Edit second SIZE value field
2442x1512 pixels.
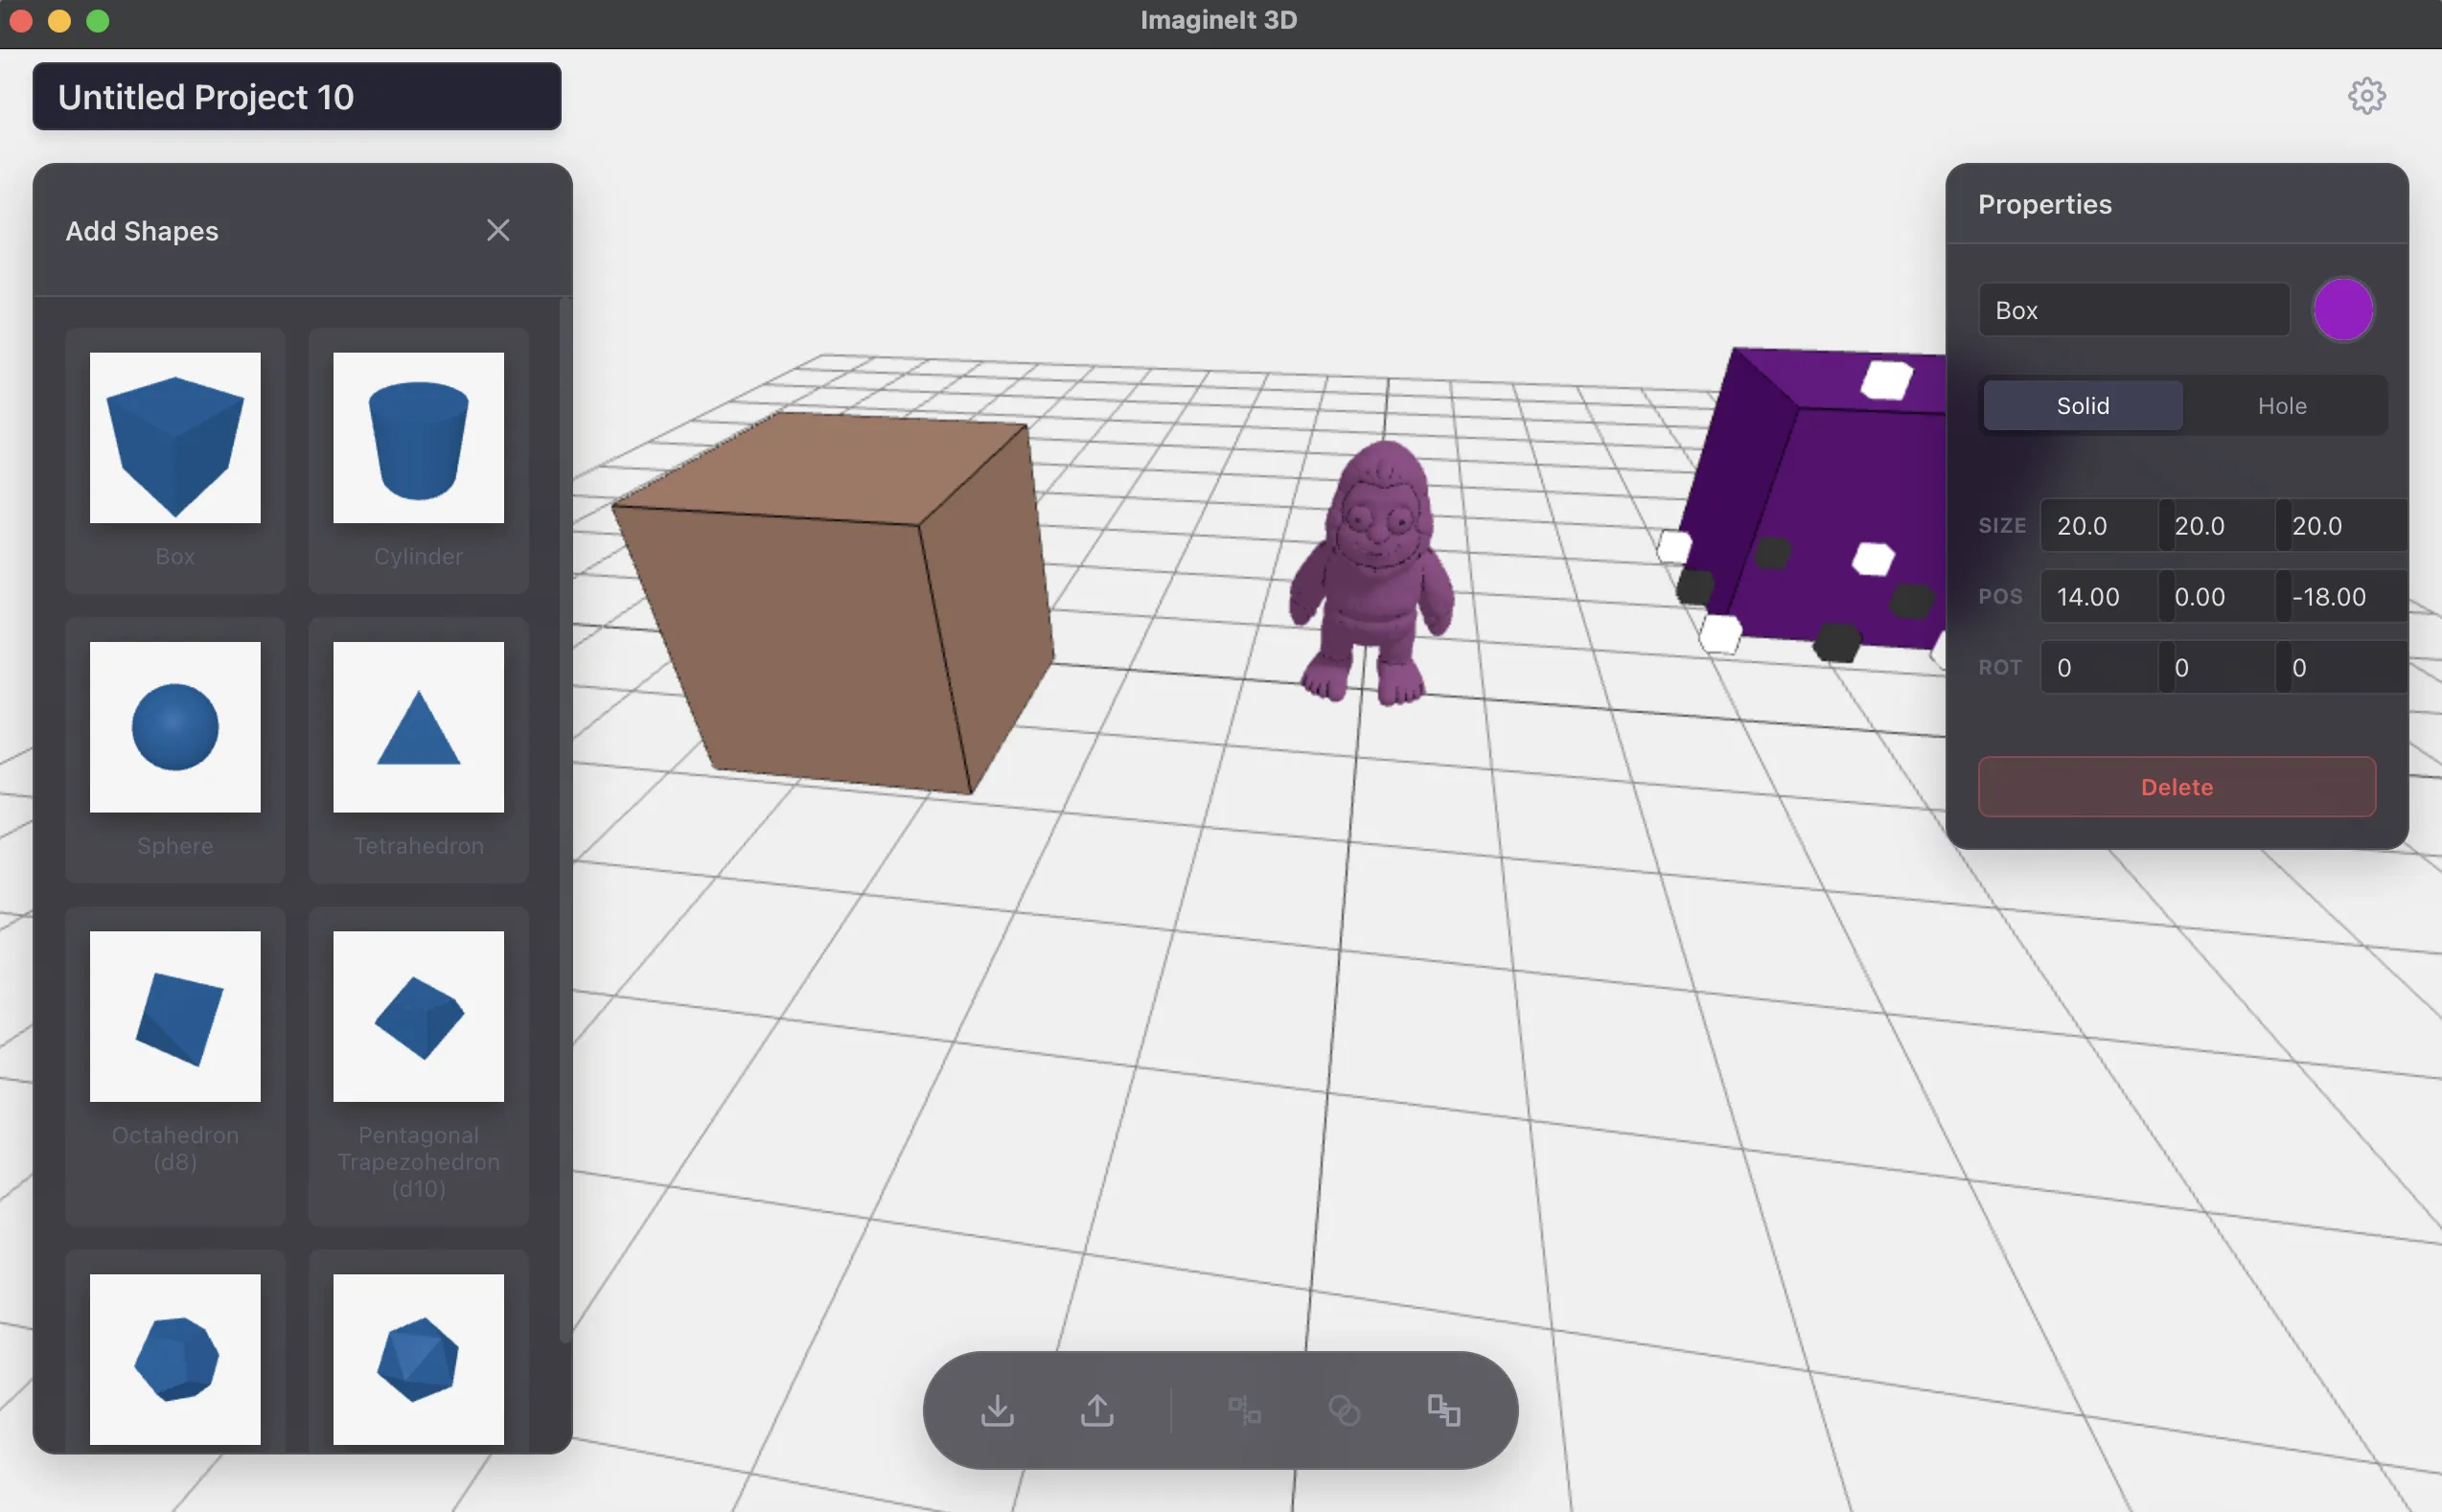coord(2217,525)
